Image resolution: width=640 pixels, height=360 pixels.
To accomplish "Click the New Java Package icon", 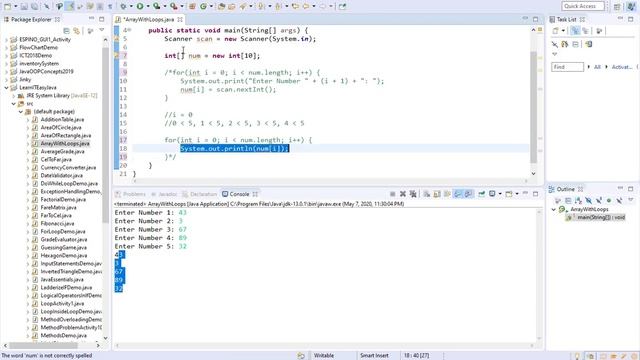I will point(192,6).
